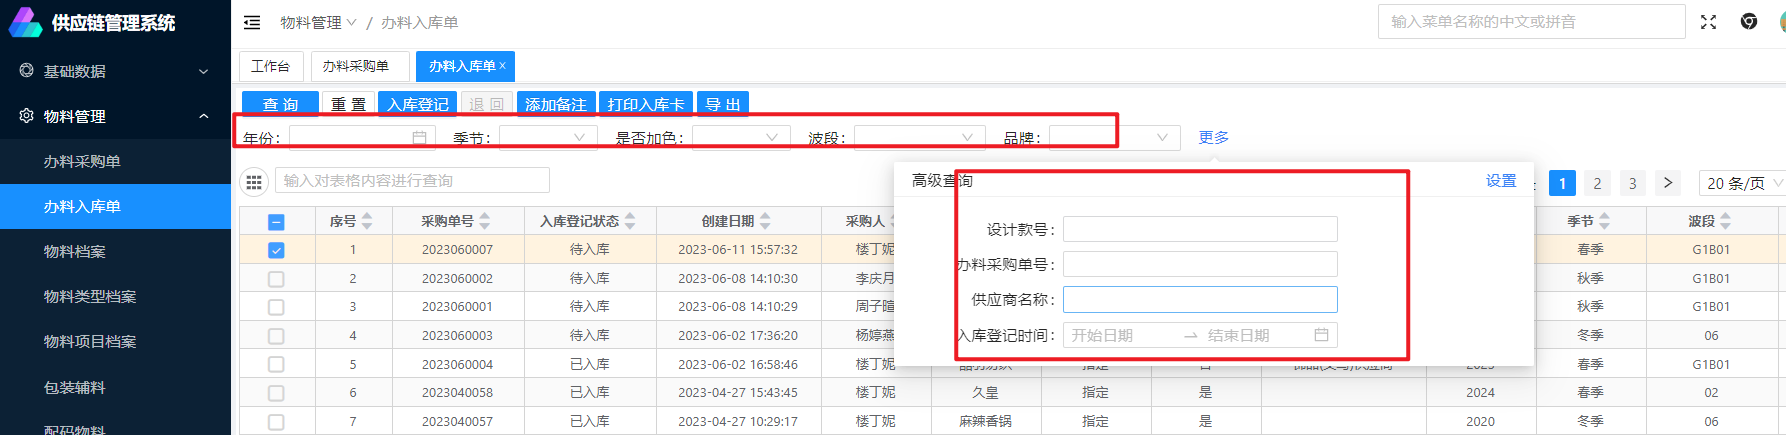Go to next page arrow in pagination

pos(1667,183)
